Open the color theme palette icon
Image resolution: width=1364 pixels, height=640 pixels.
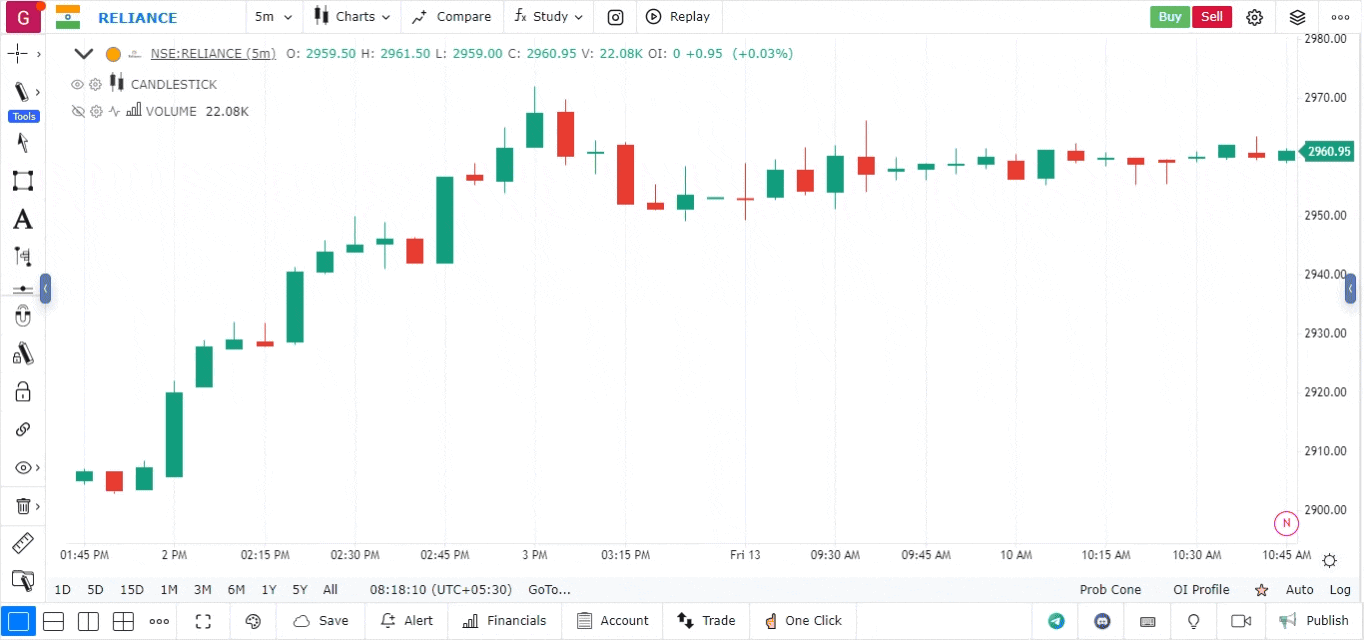[x=253, y=621]
